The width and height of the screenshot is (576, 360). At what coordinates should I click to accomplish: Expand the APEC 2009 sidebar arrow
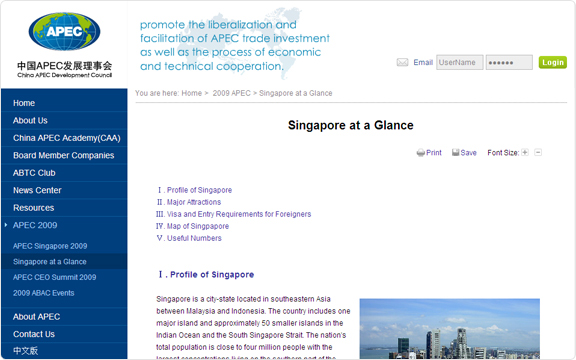coord(6,225)
